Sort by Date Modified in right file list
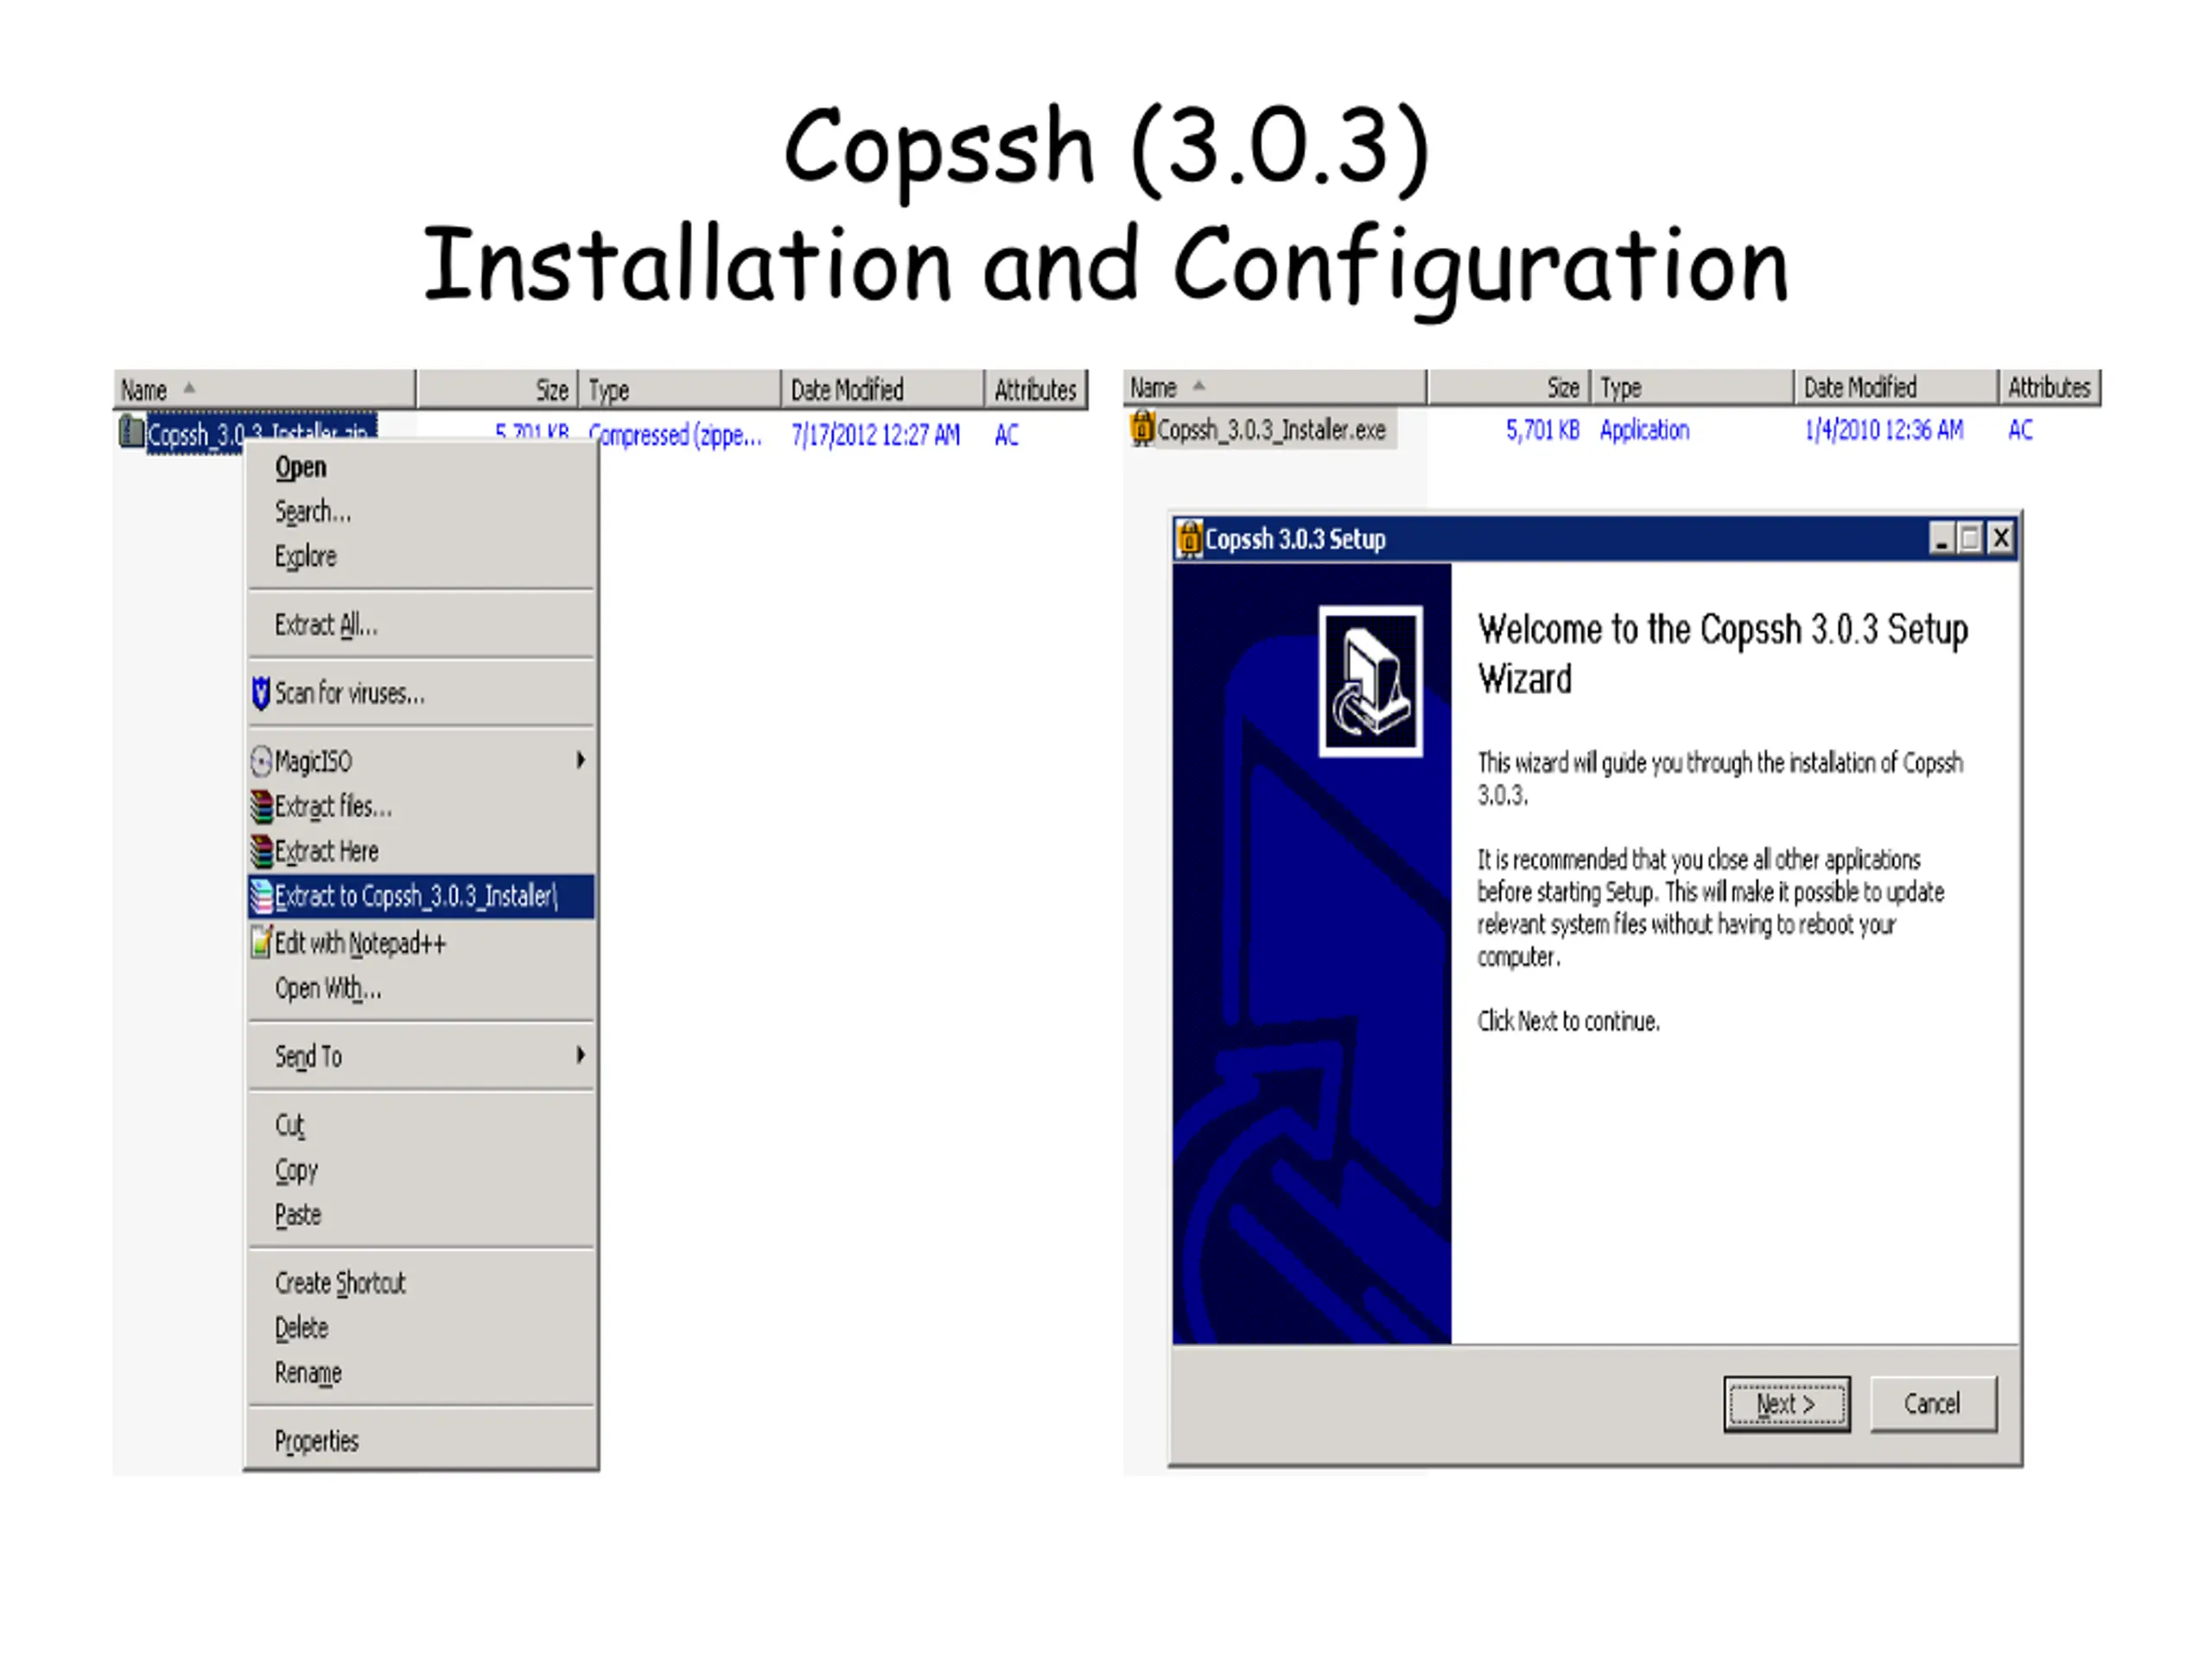2212x1659 pixels. (1896, 387)
